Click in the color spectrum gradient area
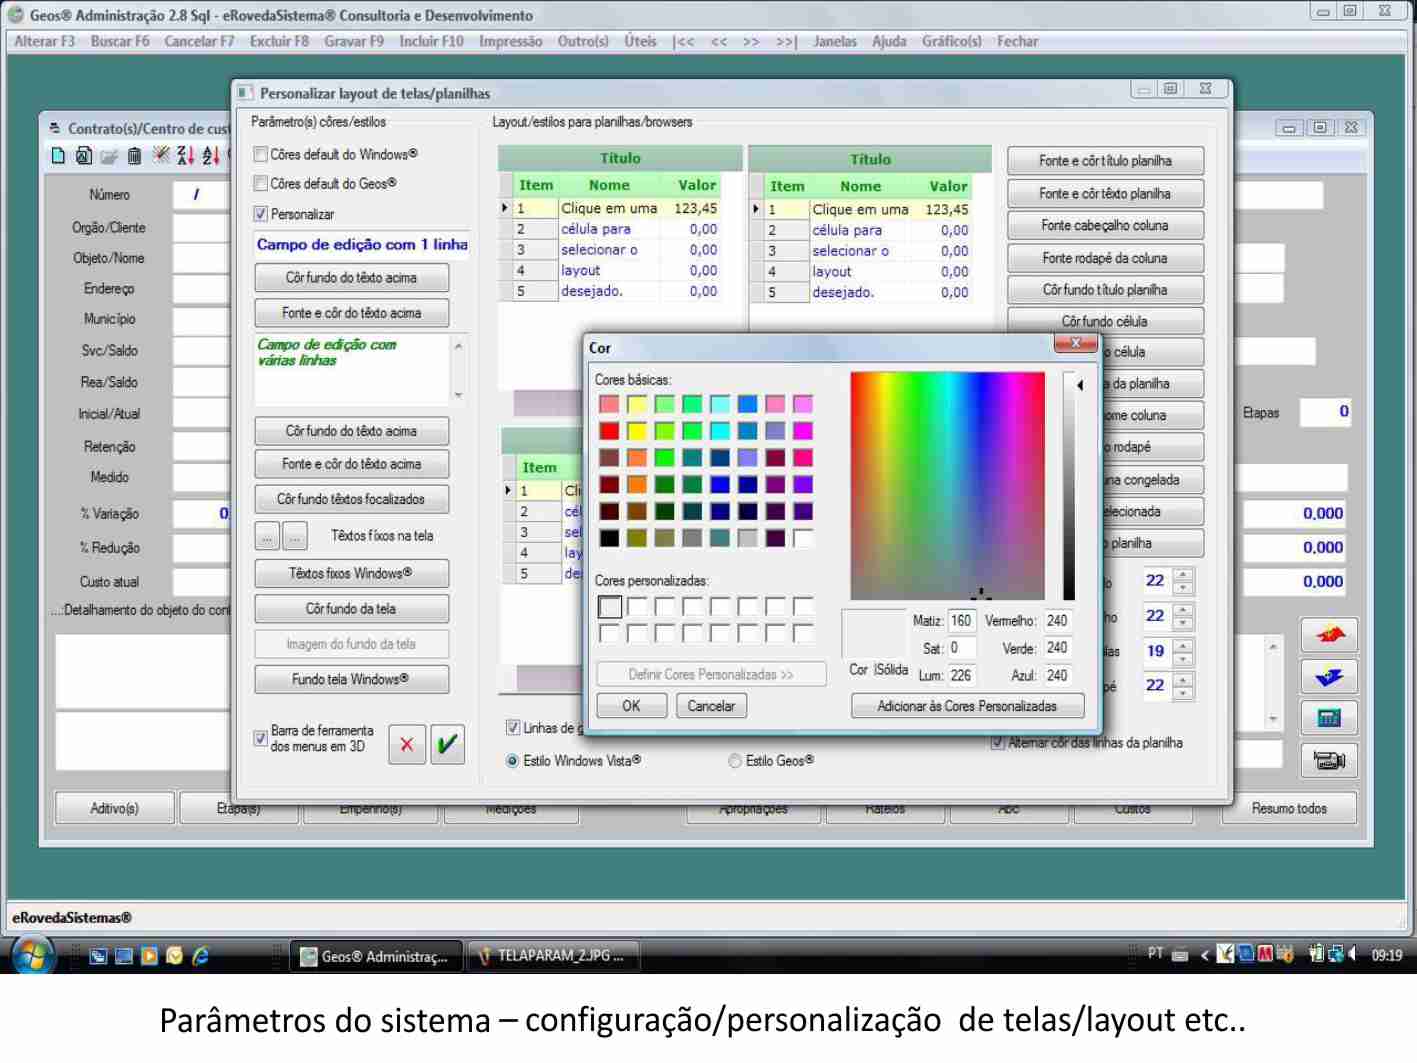 click(947, 486)
